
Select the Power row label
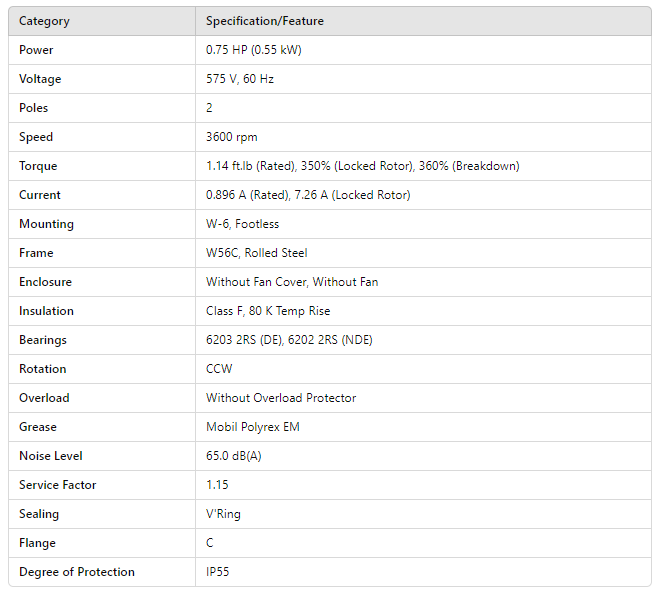(x=36, y=50)
